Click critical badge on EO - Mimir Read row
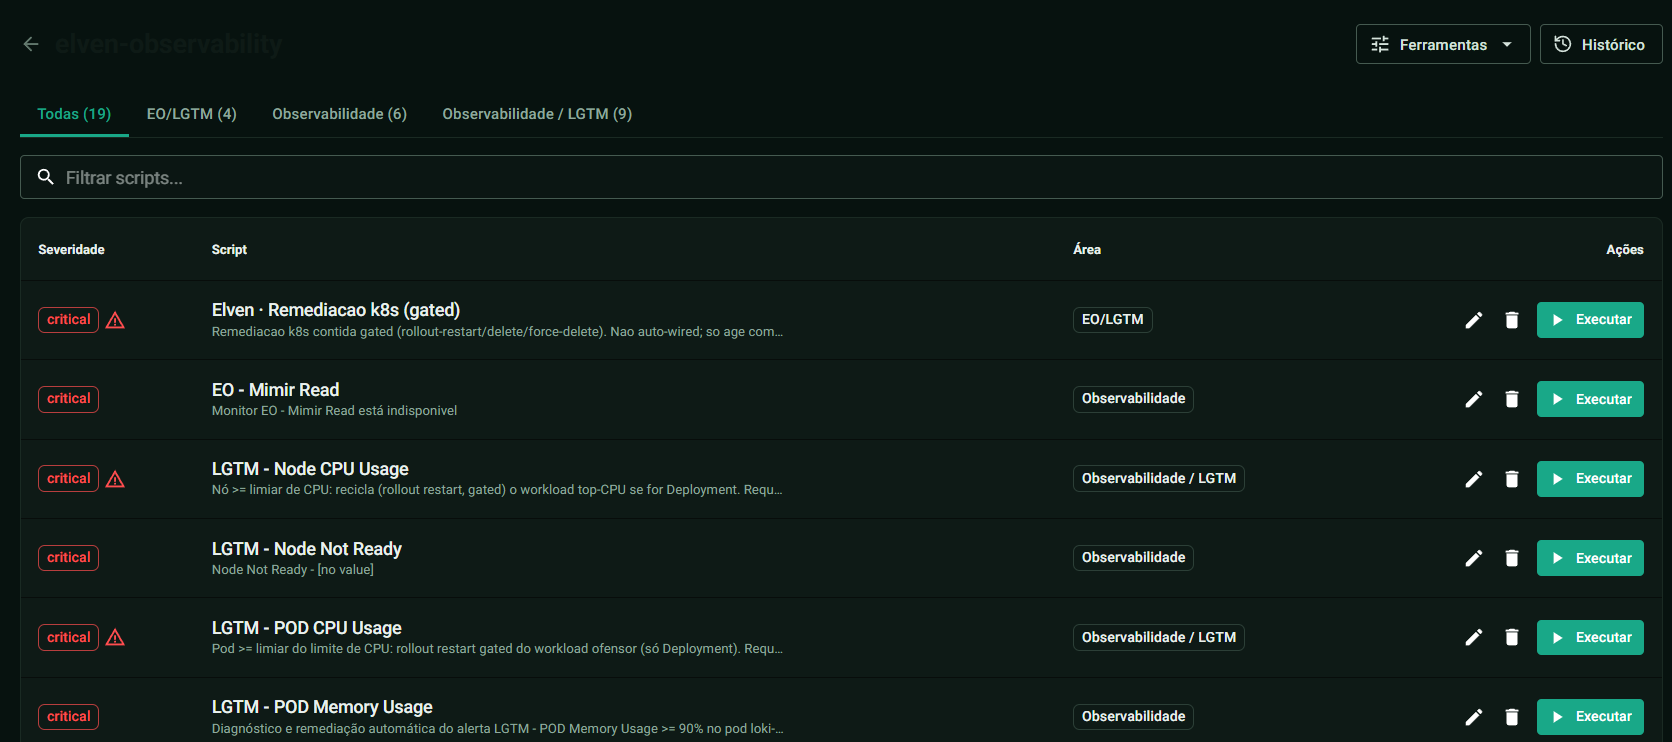Viewport: 1672px width, 742px height. (68, 399)
